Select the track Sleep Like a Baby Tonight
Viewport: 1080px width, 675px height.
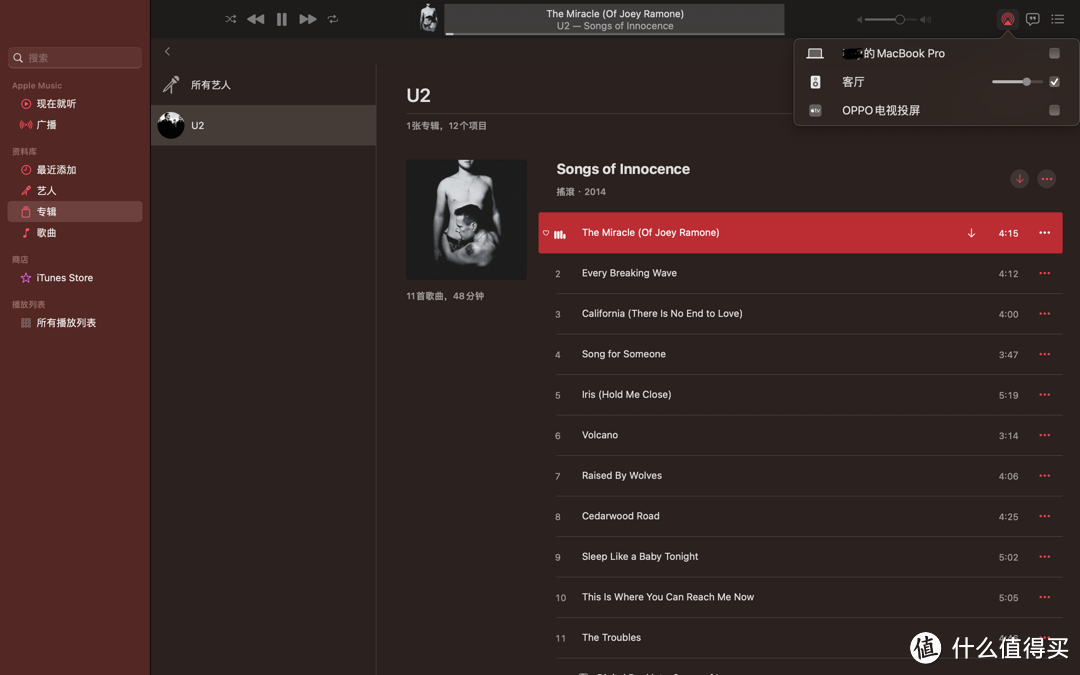coord(800,557)
